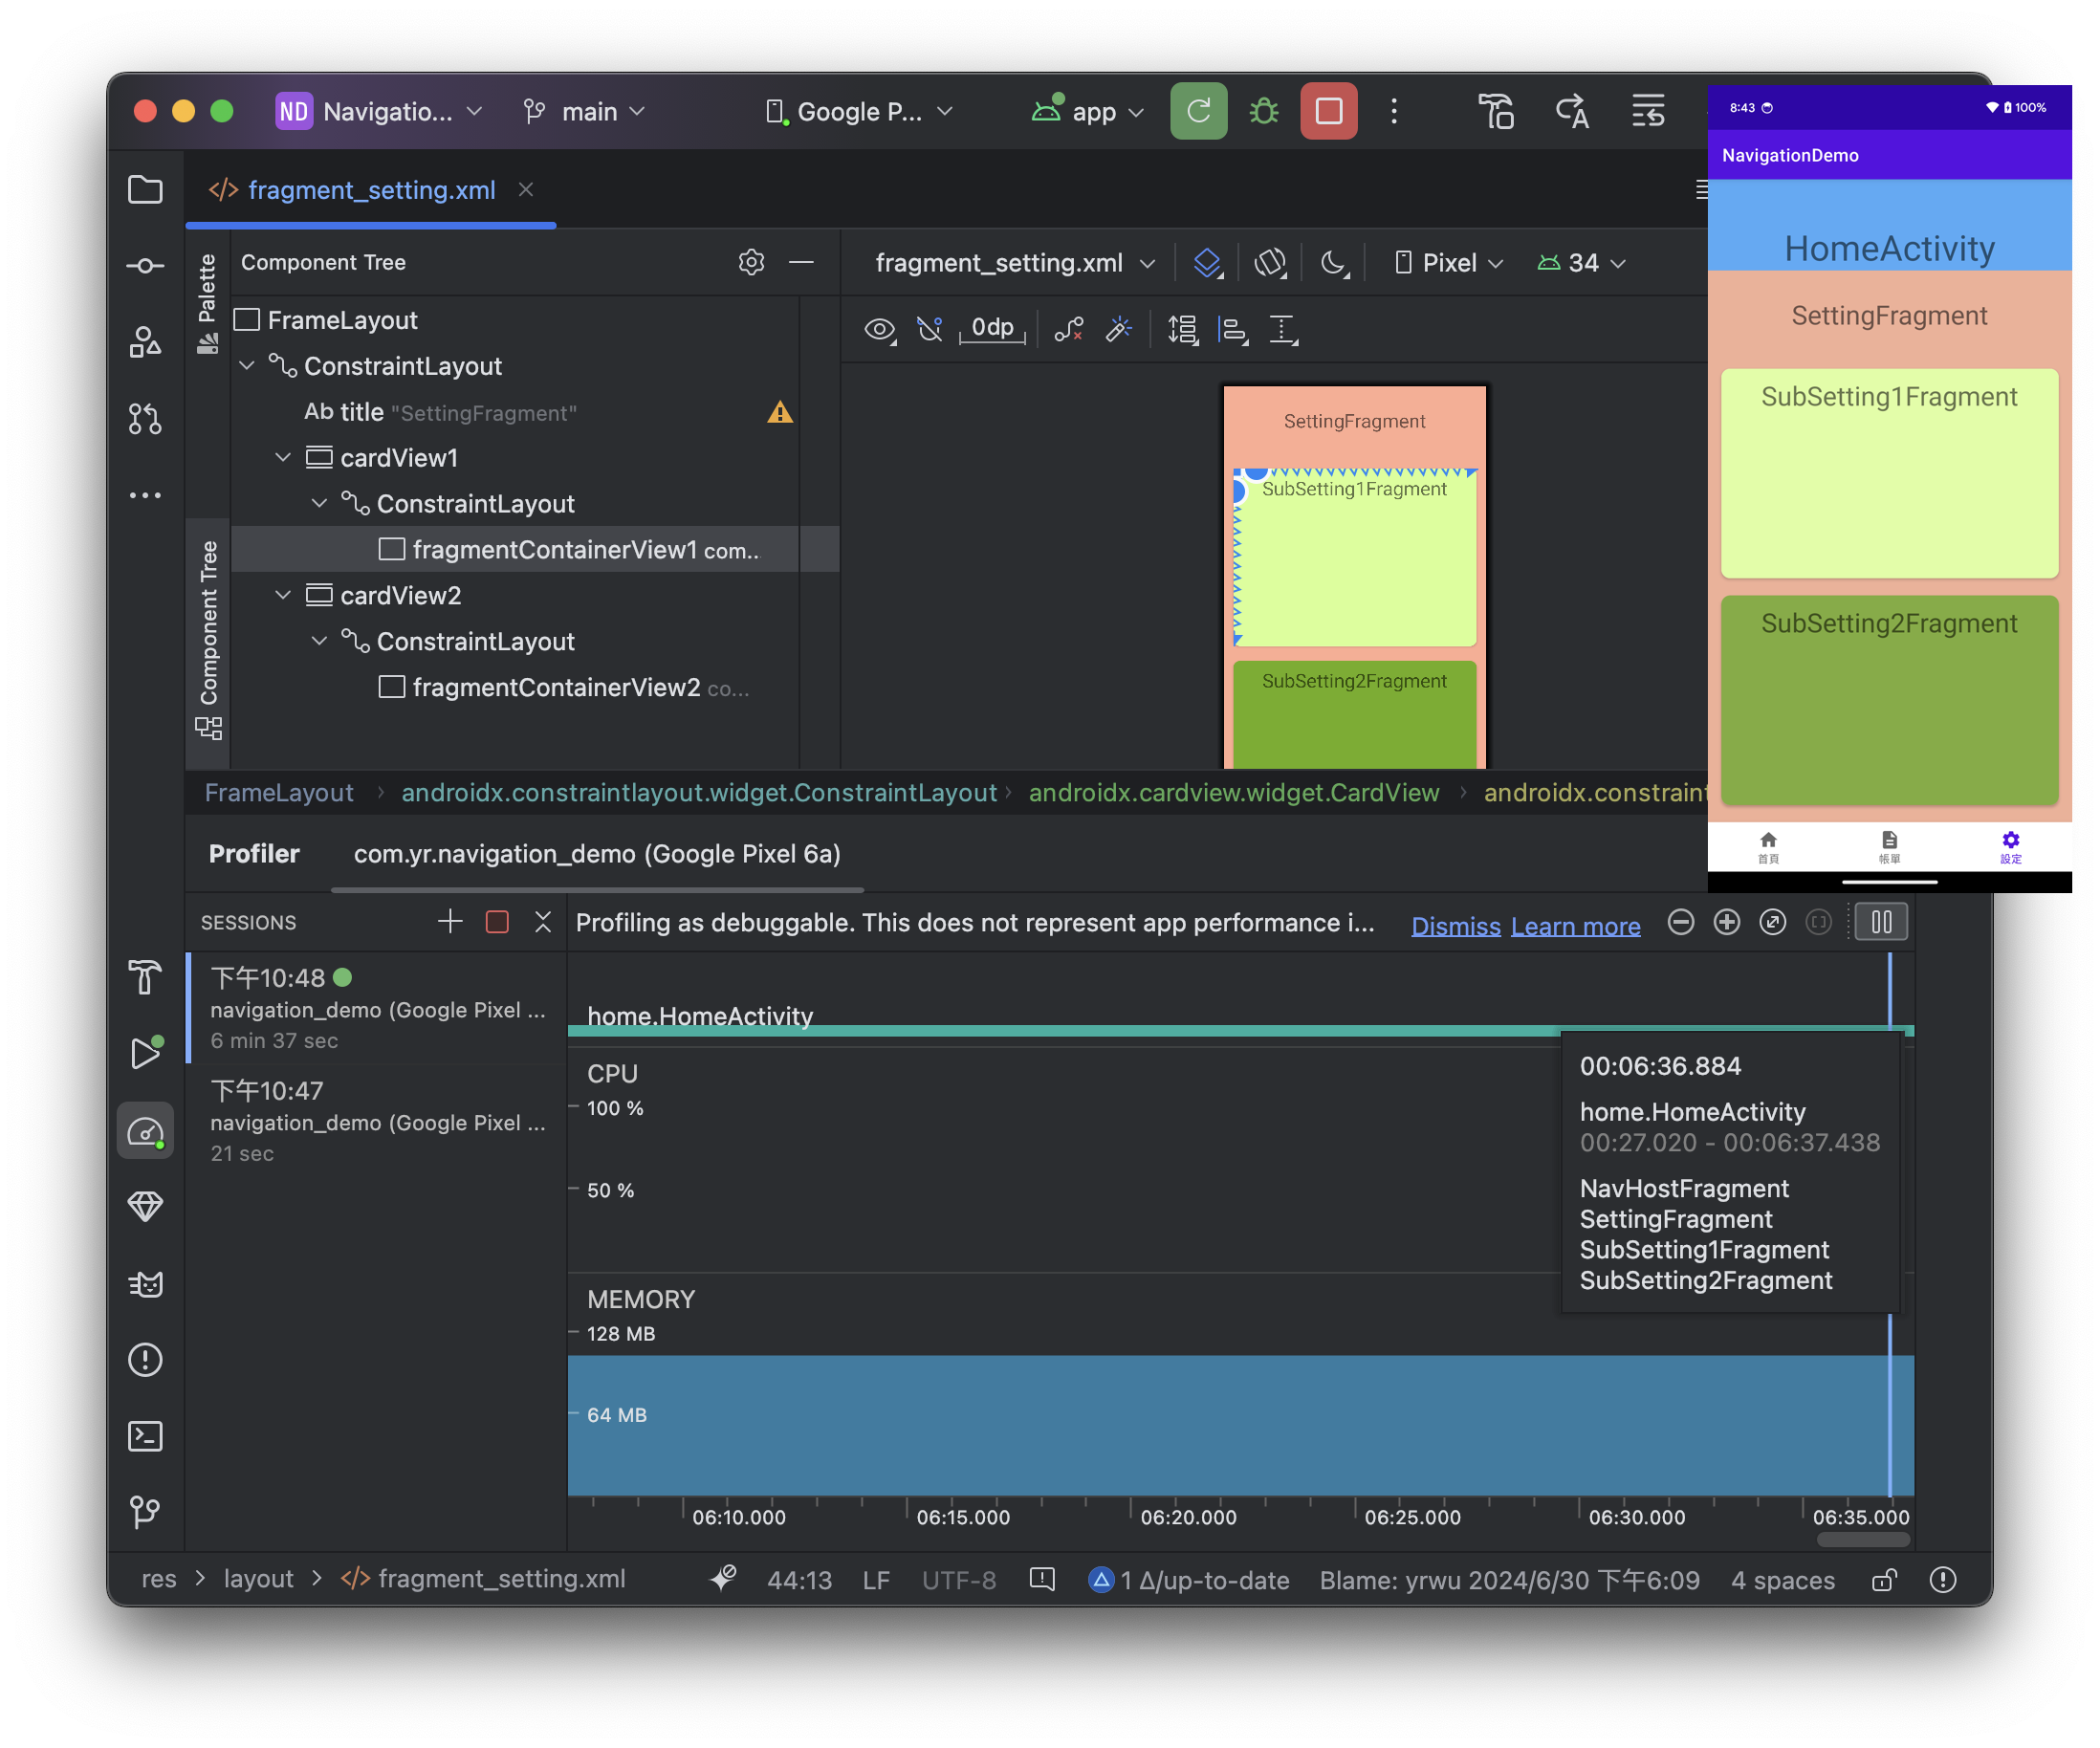
Task: Click the magic wand Infer Constraints icon
Action: [1119, 328]
